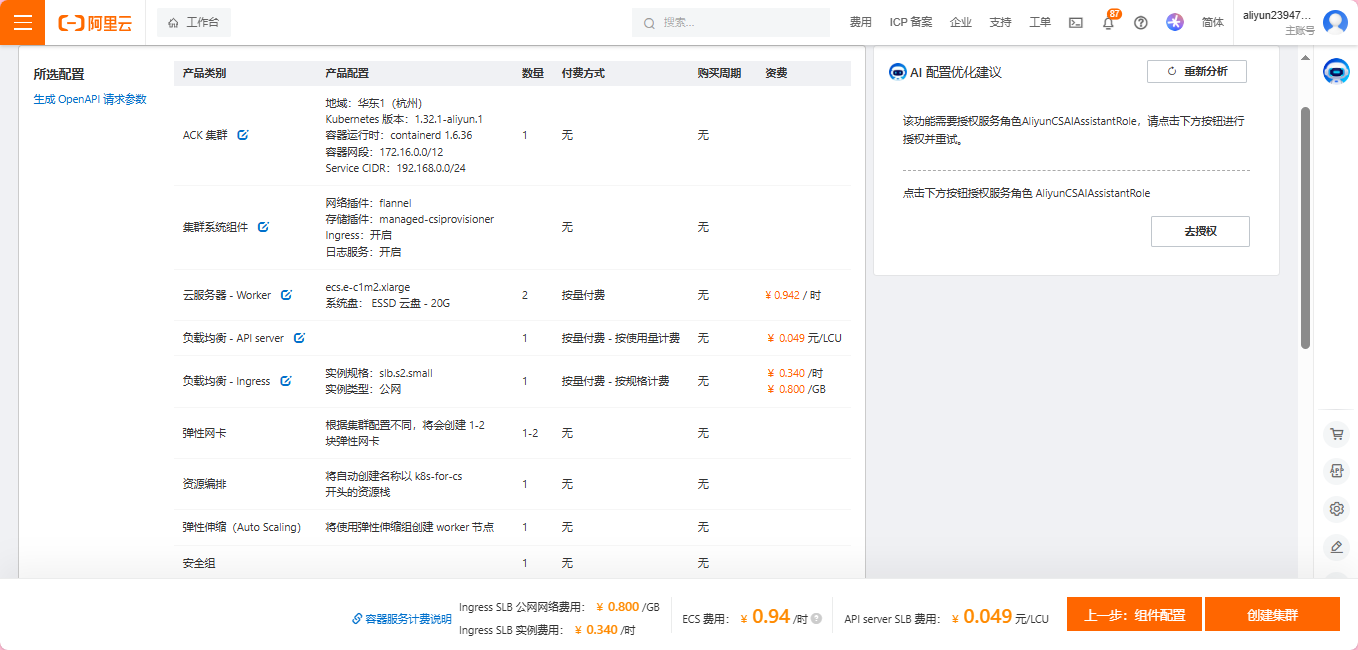Click the feedback pencil icon in the sidebar

coord(1336,547)
